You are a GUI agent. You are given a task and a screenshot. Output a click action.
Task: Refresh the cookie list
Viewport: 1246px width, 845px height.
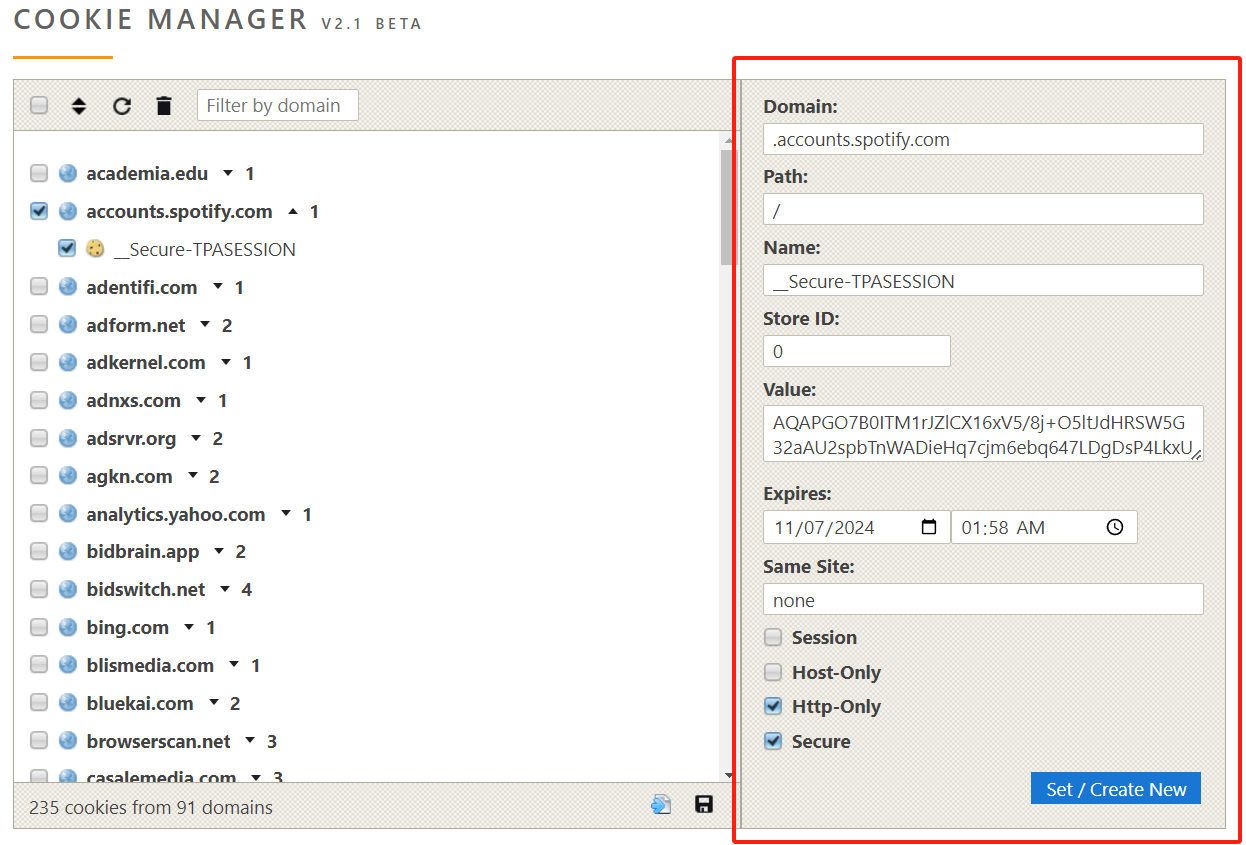point(121,105)
